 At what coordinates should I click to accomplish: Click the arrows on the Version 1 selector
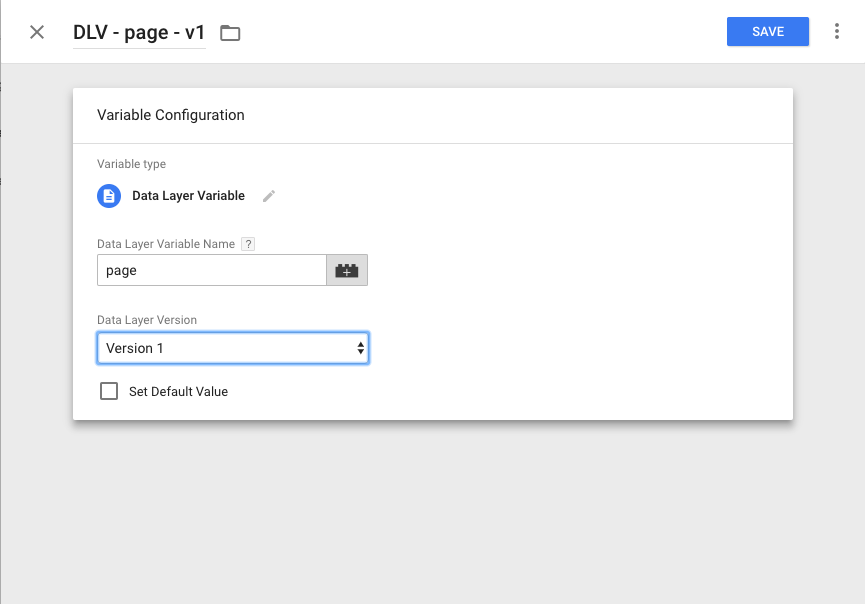360,348
